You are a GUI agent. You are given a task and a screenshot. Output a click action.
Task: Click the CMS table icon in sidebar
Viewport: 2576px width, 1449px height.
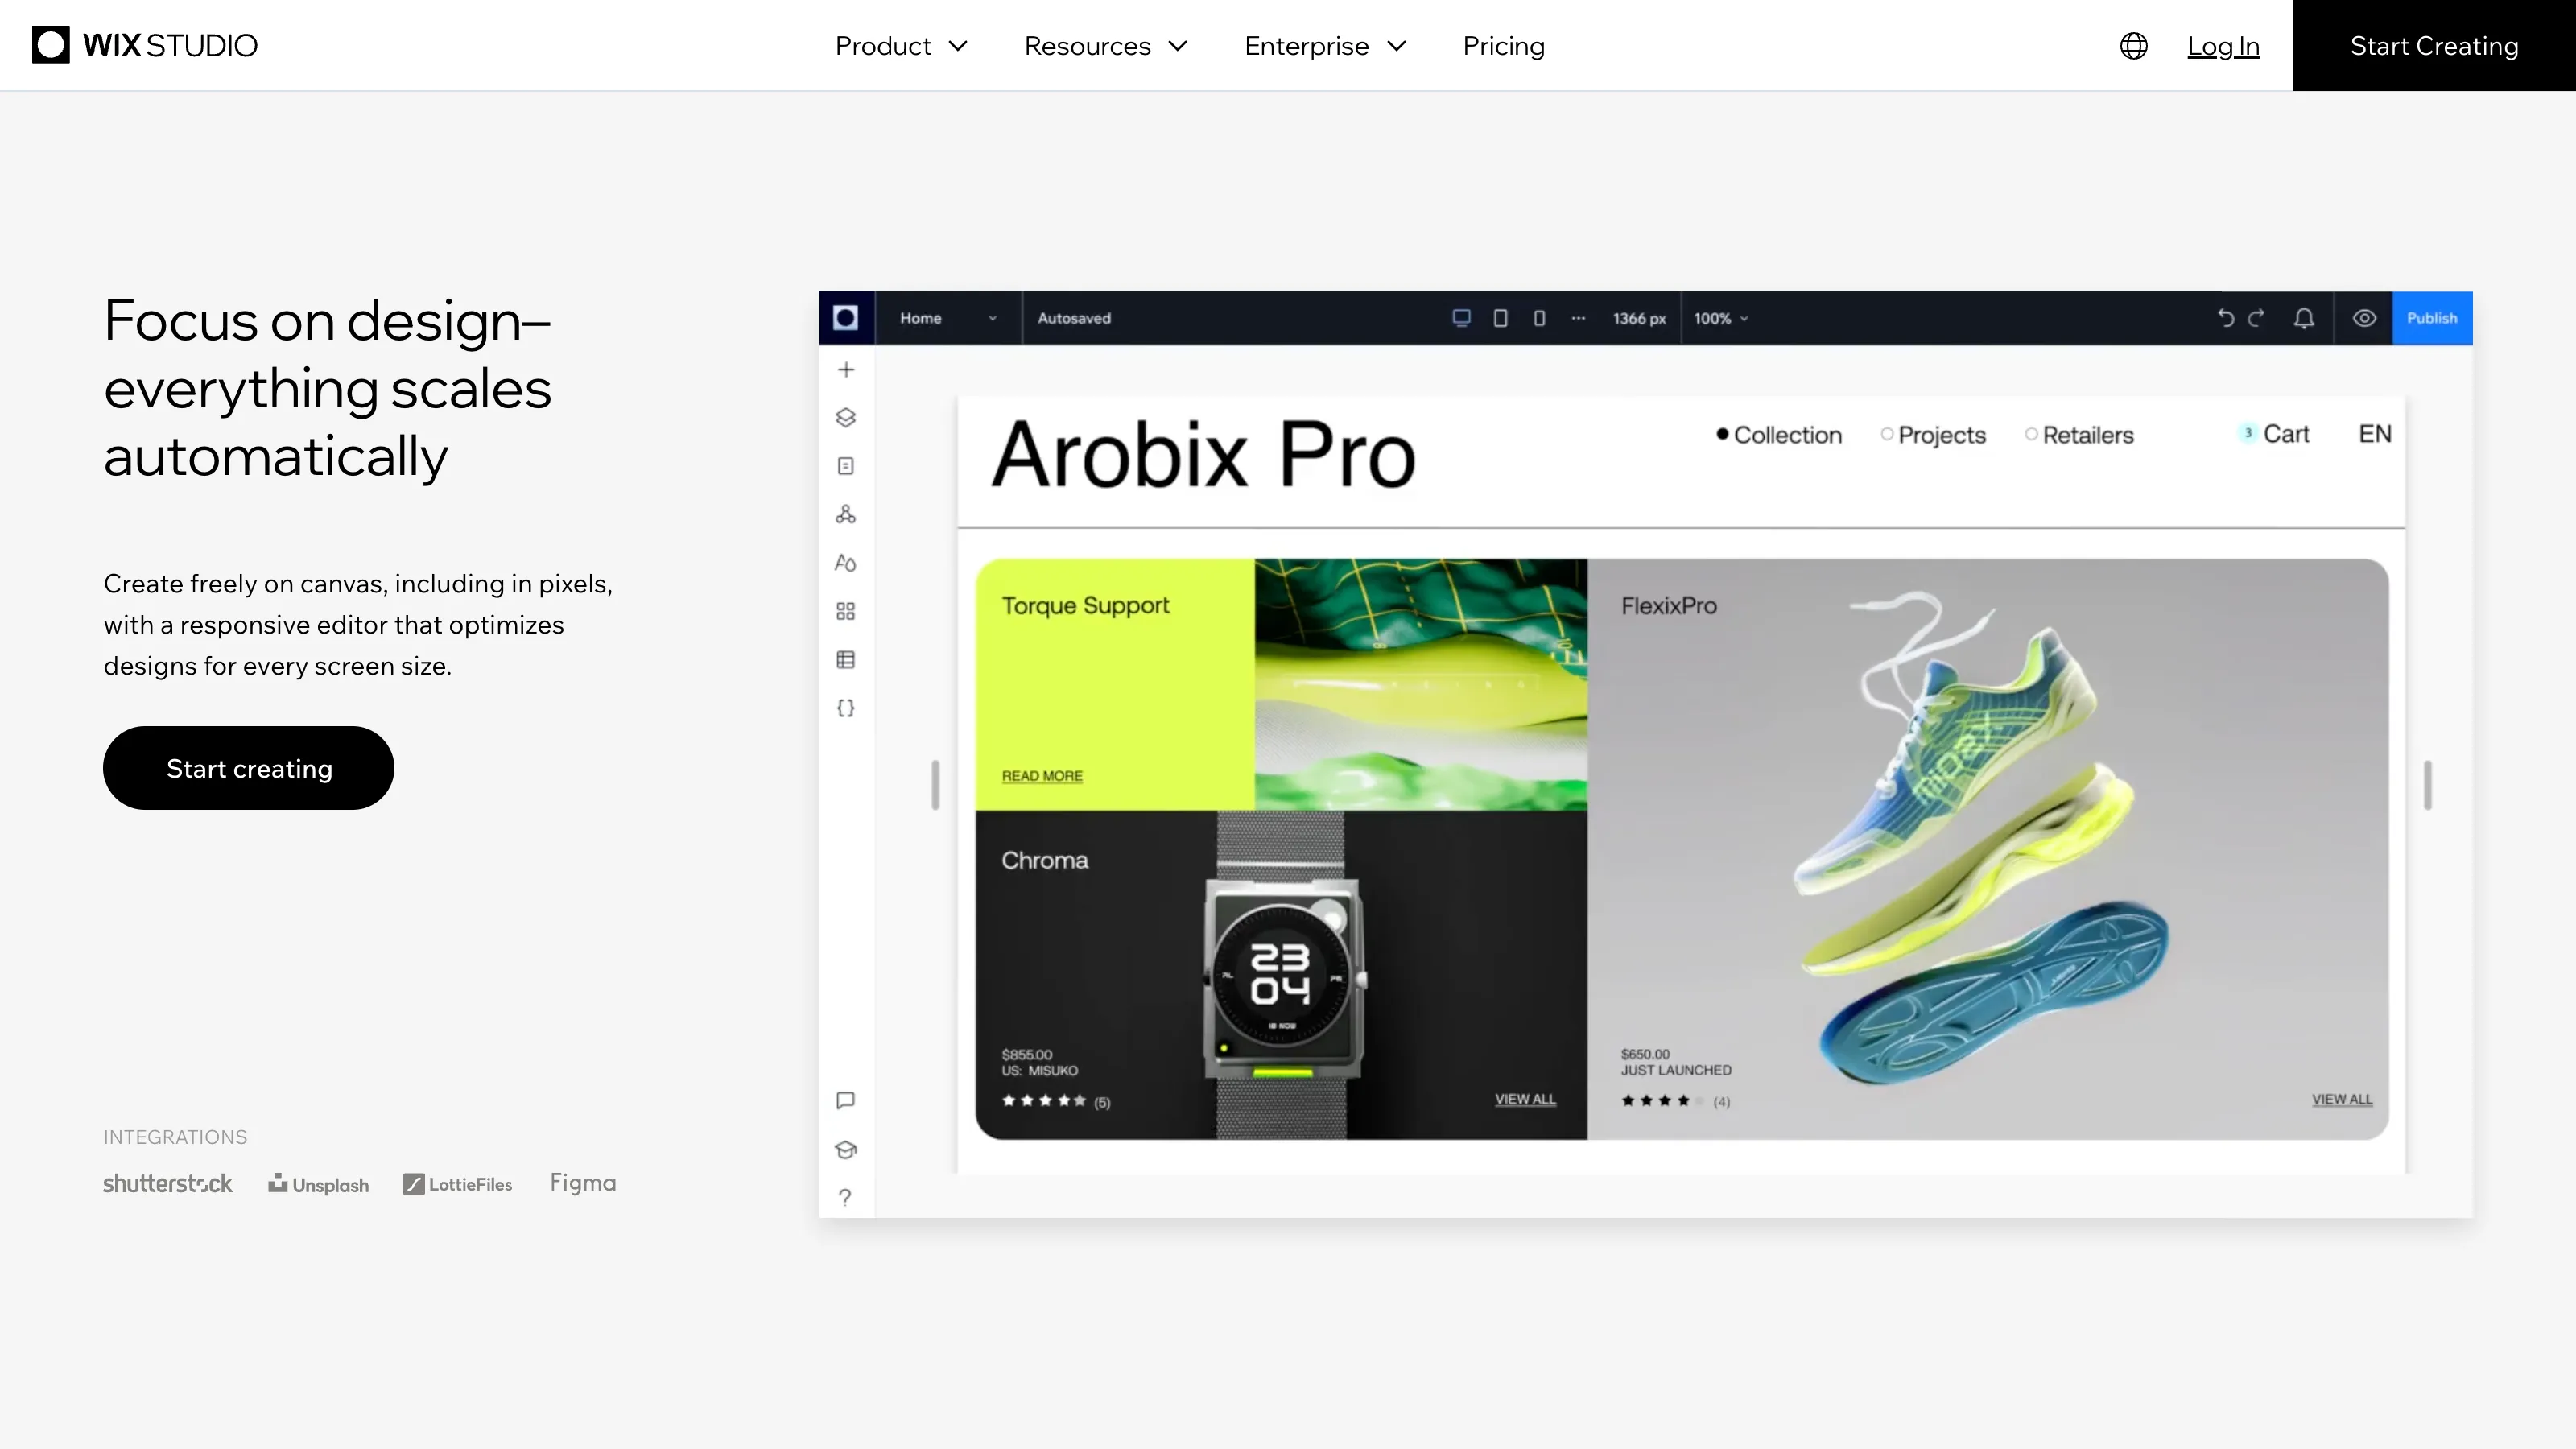846,659
